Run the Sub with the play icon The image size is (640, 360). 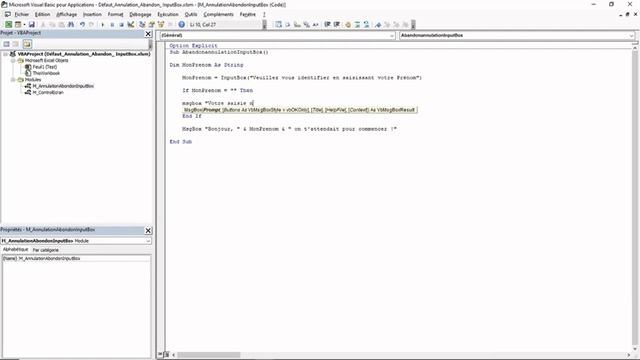click(x=102, y=24)
